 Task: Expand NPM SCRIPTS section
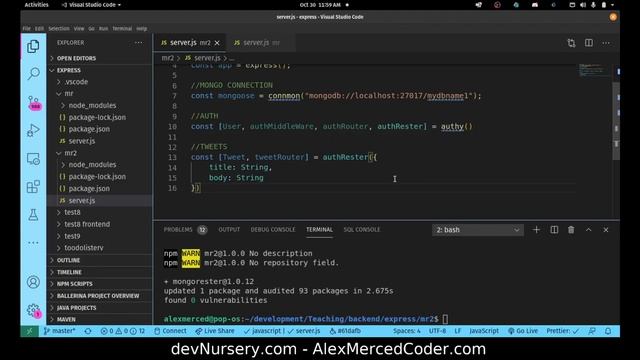pos(100,284)
